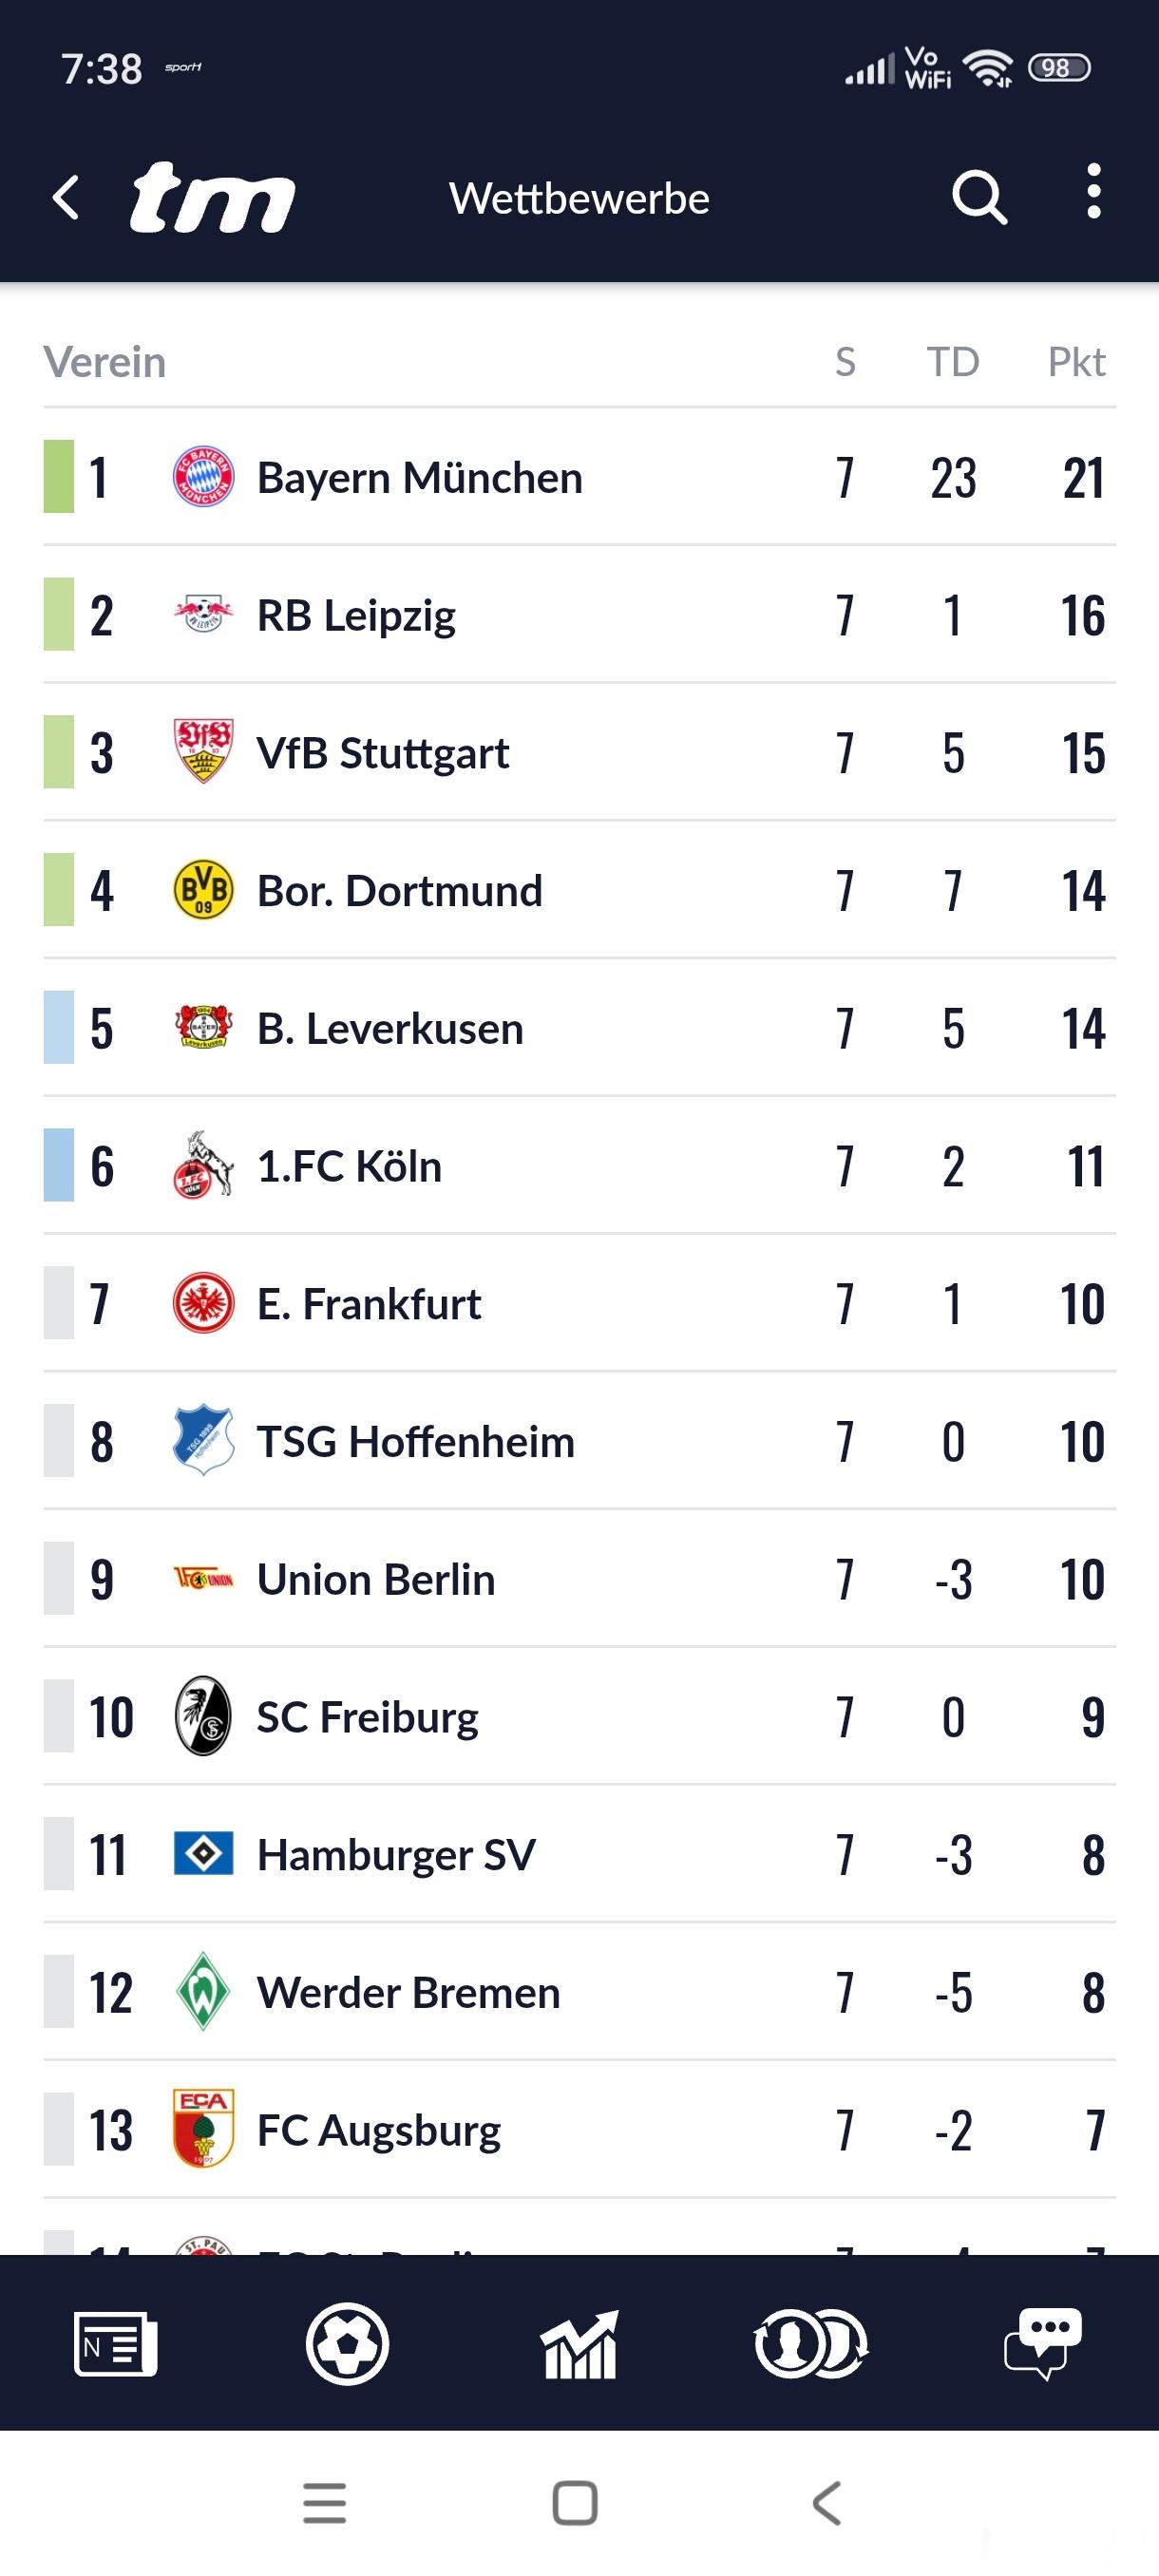Open the market values chart icon

(x=579, y=2343)
